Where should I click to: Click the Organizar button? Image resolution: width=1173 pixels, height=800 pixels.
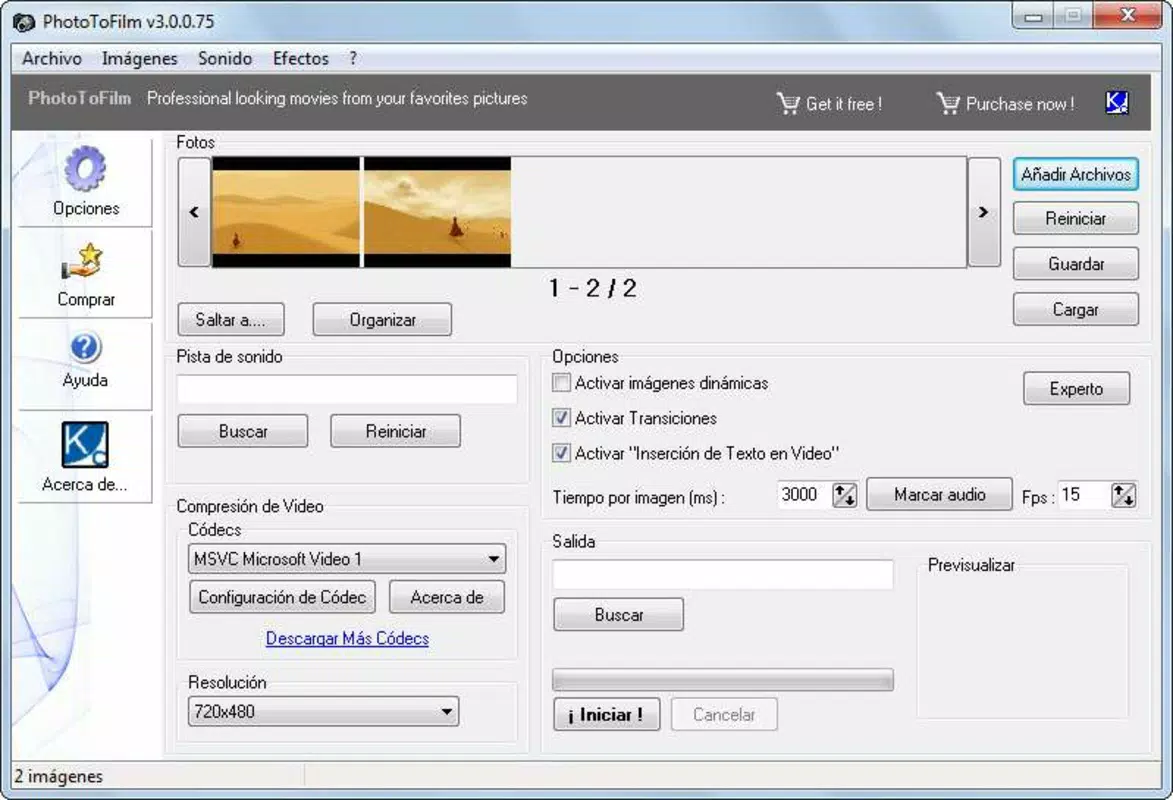pyautogui.click(x=382, y=320)
